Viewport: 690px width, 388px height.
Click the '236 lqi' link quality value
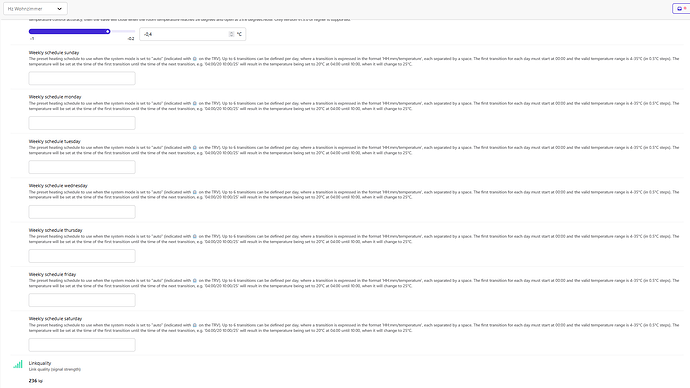tap(36, 381)
